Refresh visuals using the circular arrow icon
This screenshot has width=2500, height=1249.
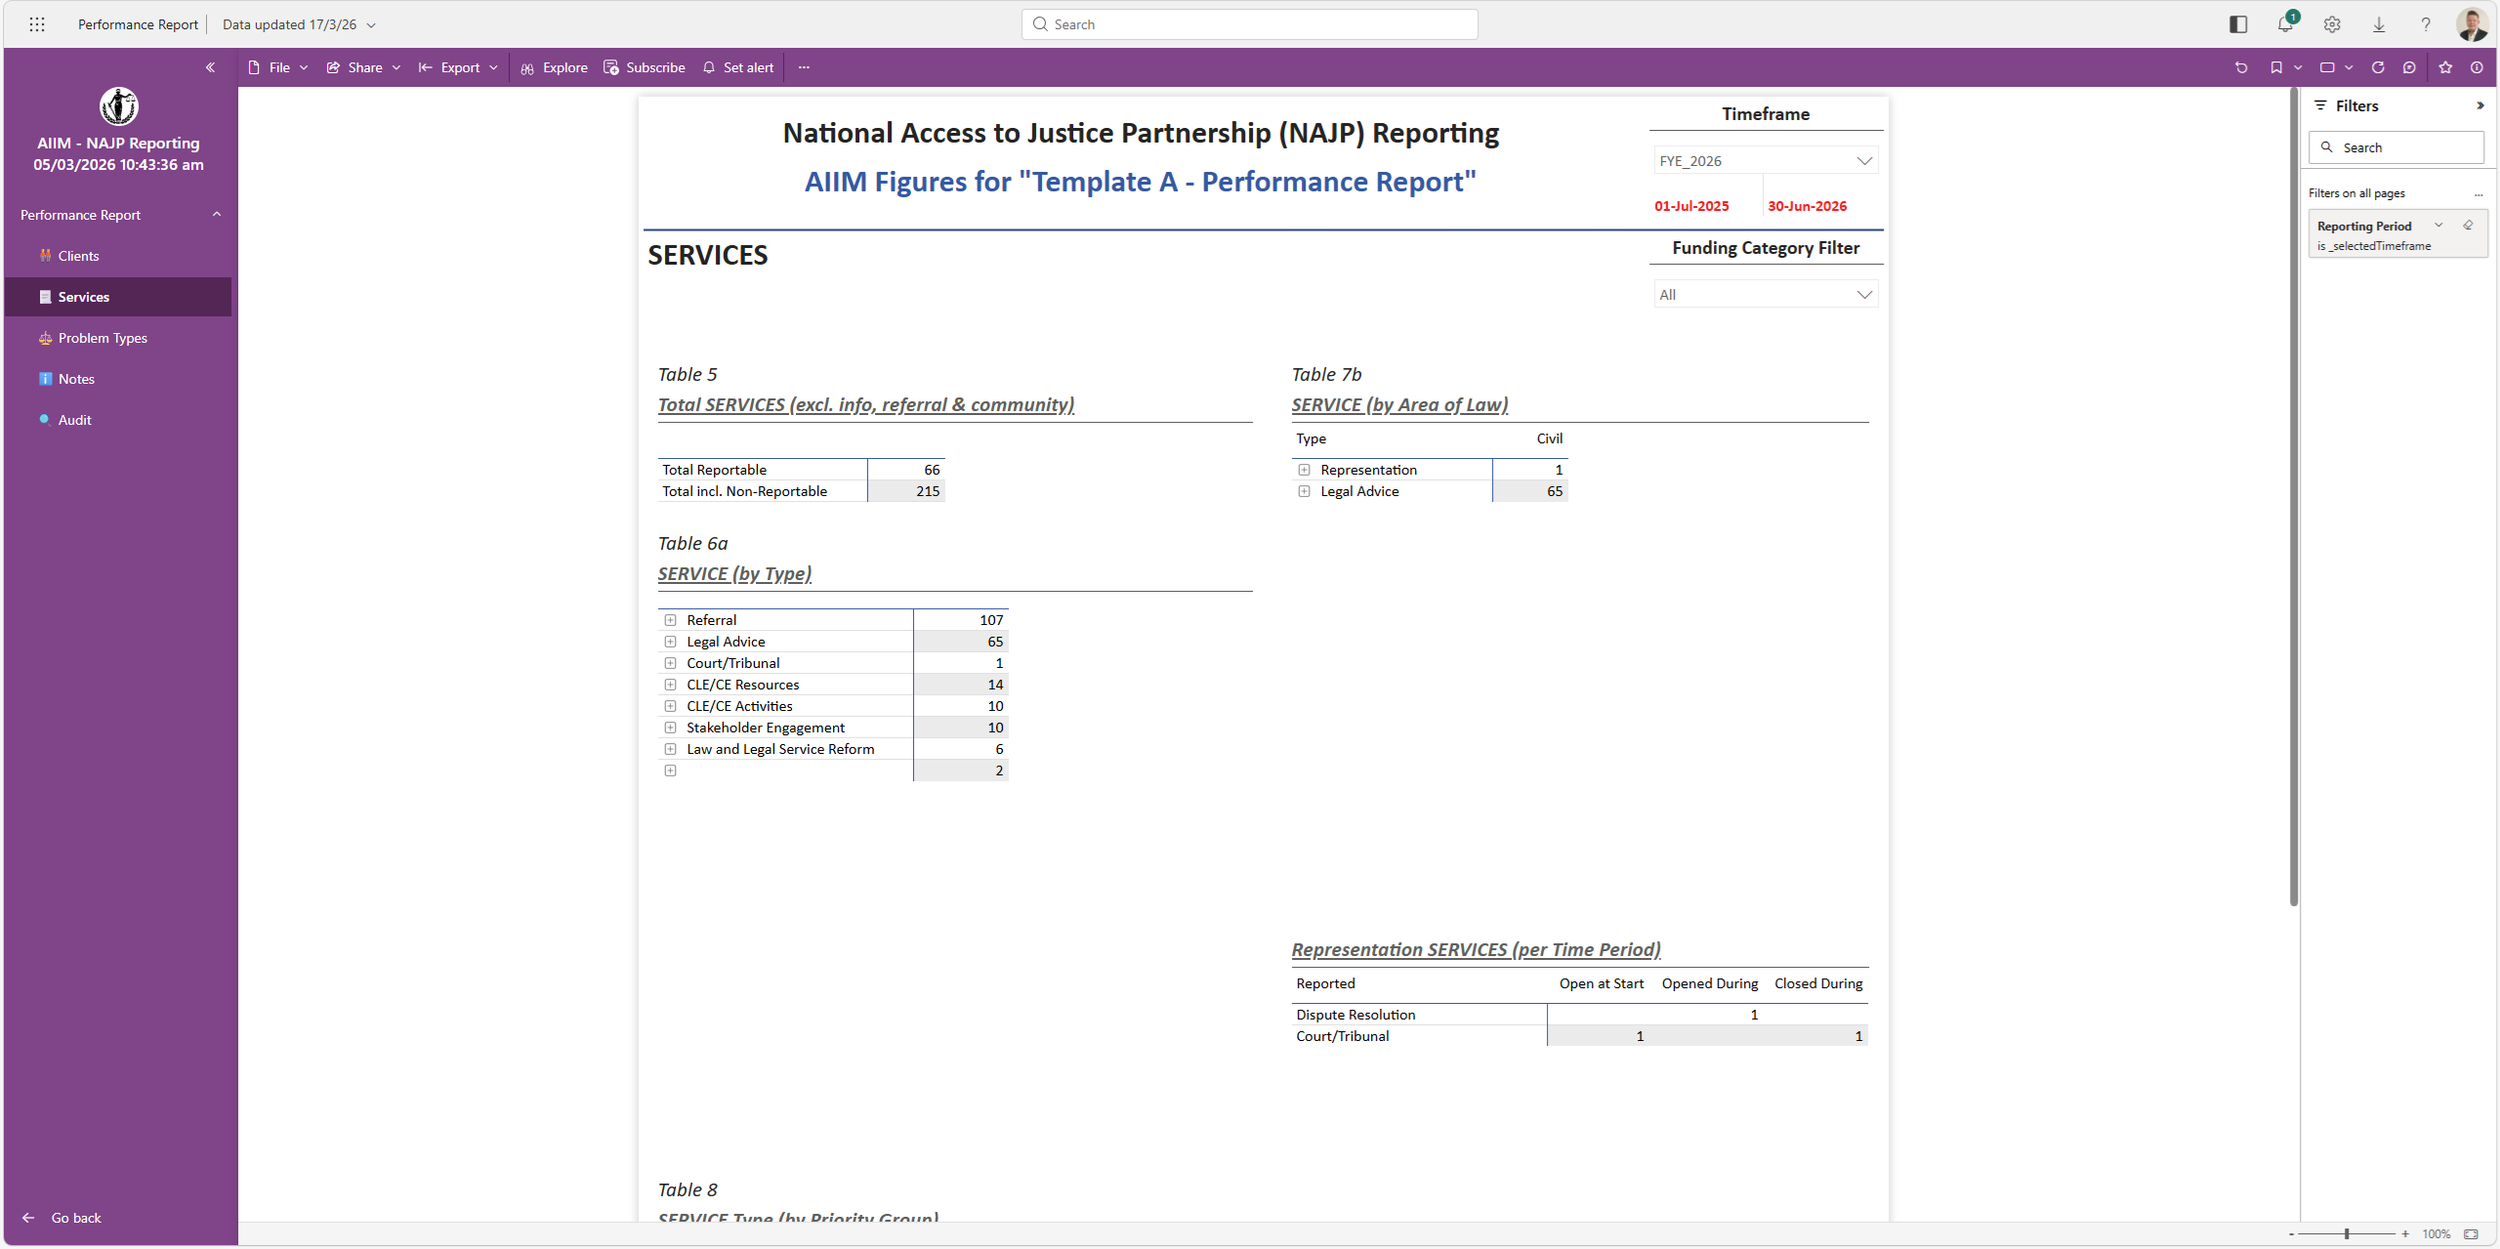tap(2378, 68)
